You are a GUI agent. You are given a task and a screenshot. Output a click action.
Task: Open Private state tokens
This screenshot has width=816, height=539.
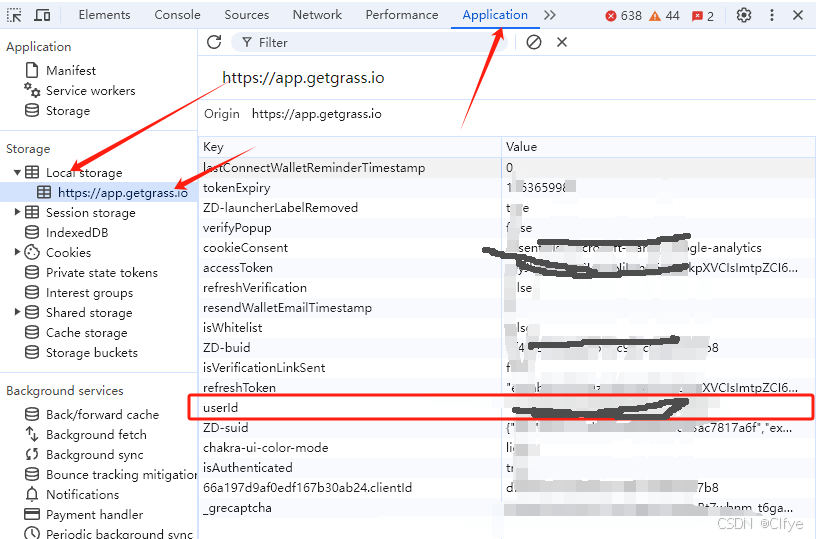[x=101, y=273]
